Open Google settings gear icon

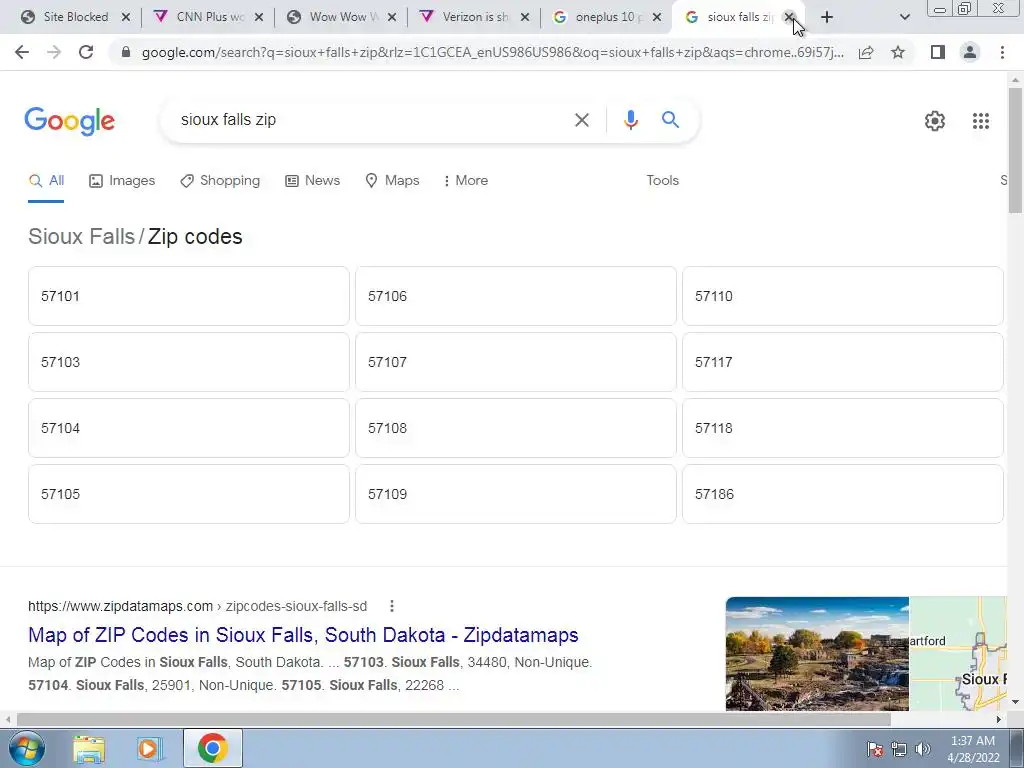[935, 121]
